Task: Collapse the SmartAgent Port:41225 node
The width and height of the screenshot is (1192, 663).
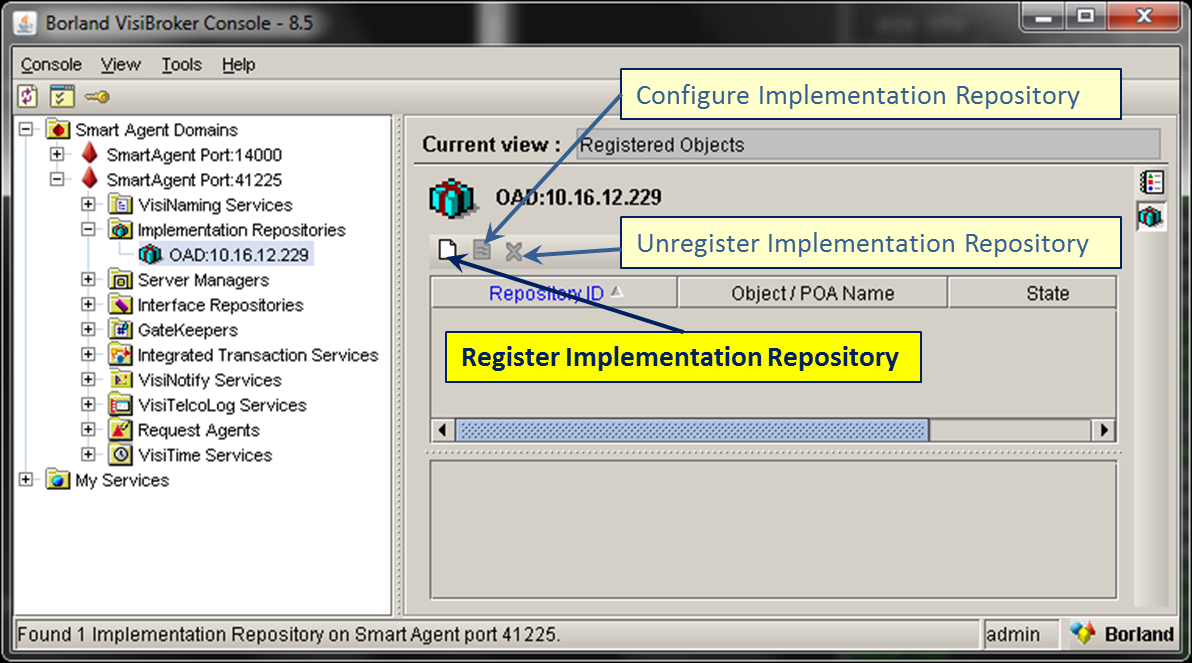Action: [x=57, y=179]
